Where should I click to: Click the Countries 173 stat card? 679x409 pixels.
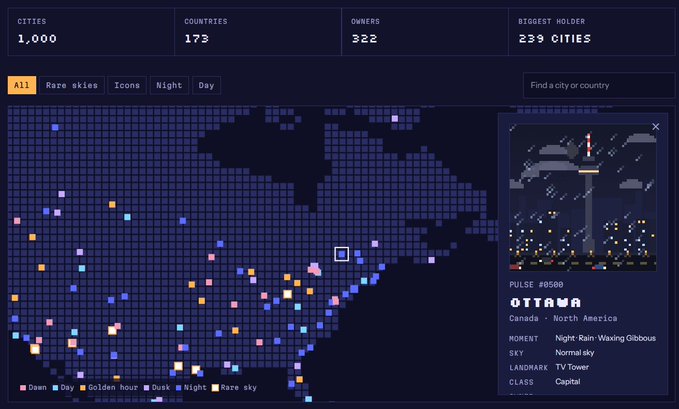(258, 31)
